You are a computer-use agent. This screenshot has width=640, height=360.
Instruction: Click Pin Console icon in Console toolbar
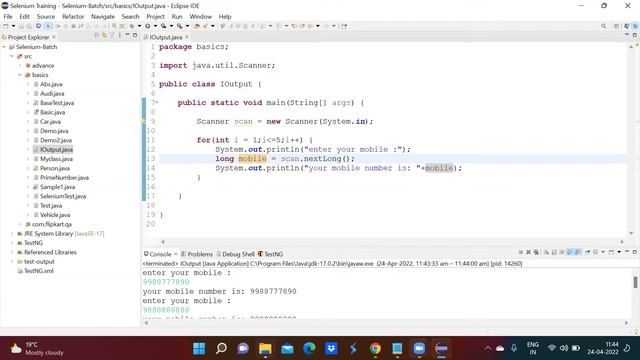coord(588,252)
